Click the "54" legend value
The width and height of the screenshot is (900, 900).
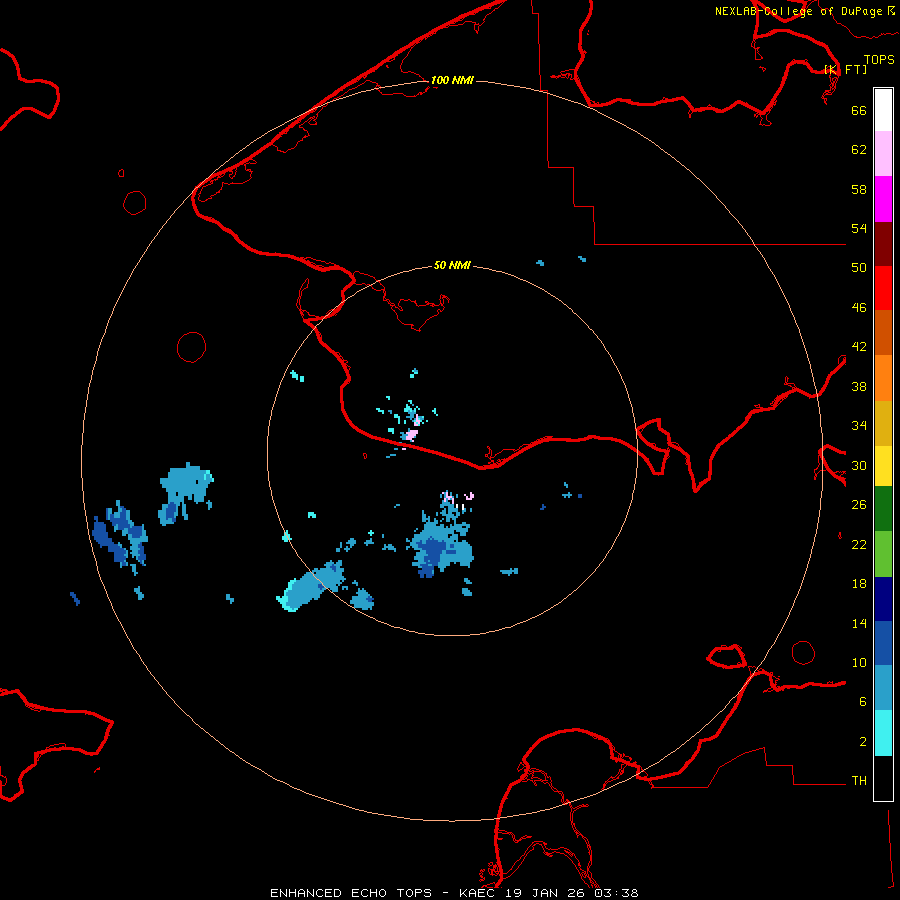coord(859,228)
